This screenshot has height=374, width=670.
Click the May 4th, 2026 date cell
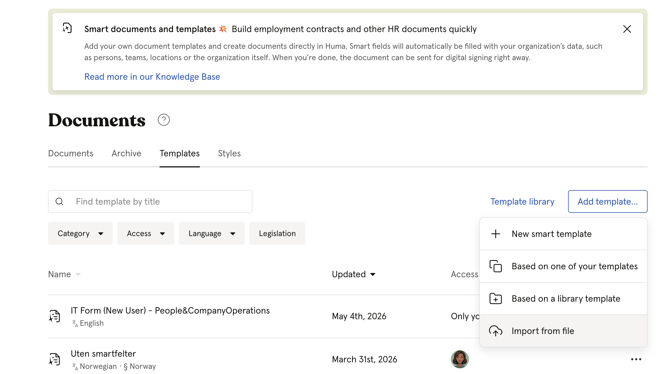(x=359, y=316)
